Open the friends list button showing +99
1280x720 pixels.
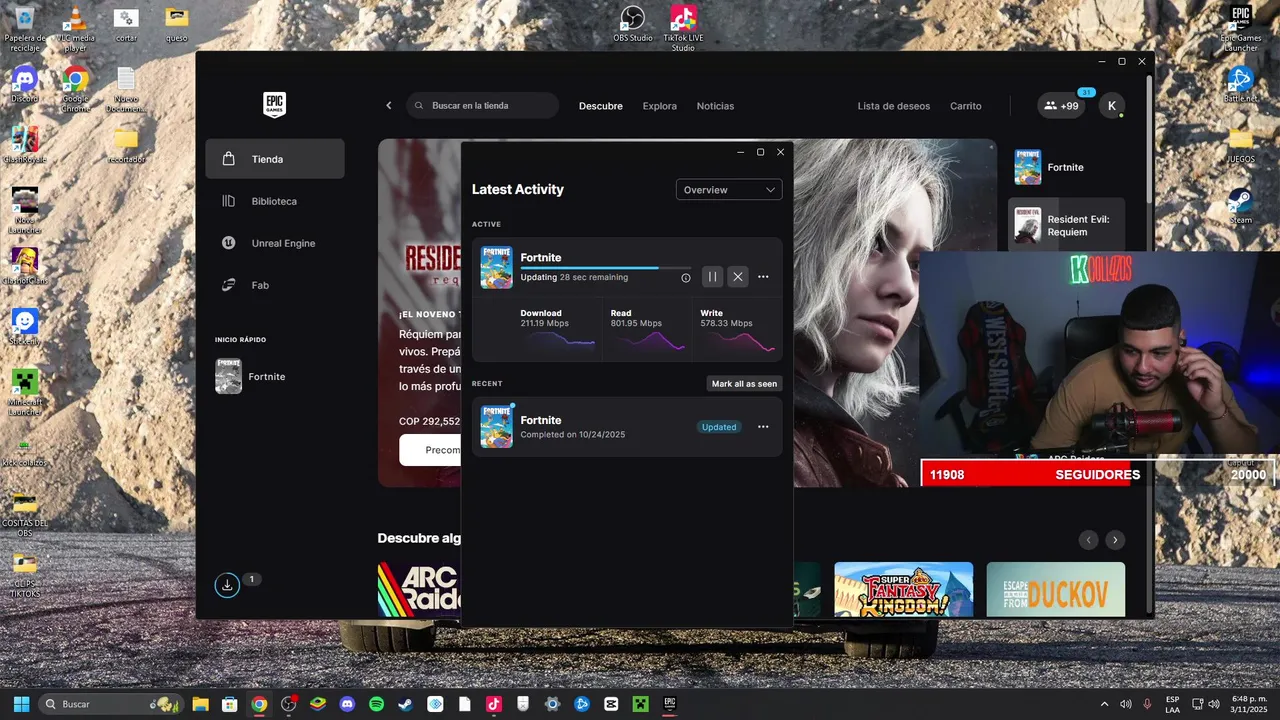1061,106
